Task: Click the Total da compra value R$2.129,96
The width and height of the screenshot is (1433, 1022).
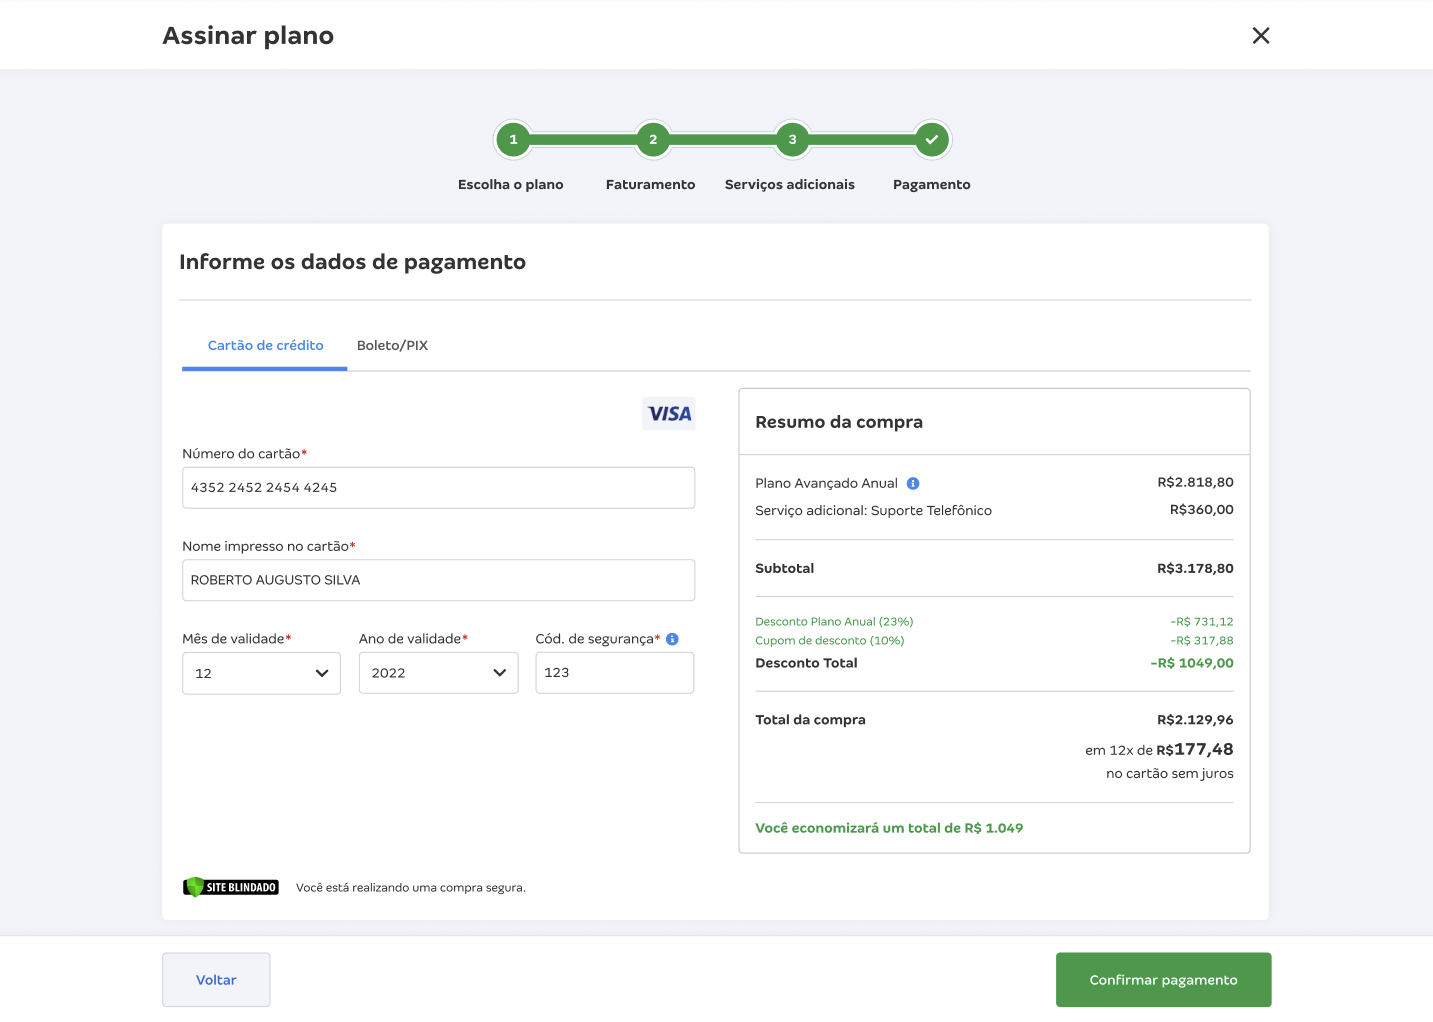Action: point(1195,720)
